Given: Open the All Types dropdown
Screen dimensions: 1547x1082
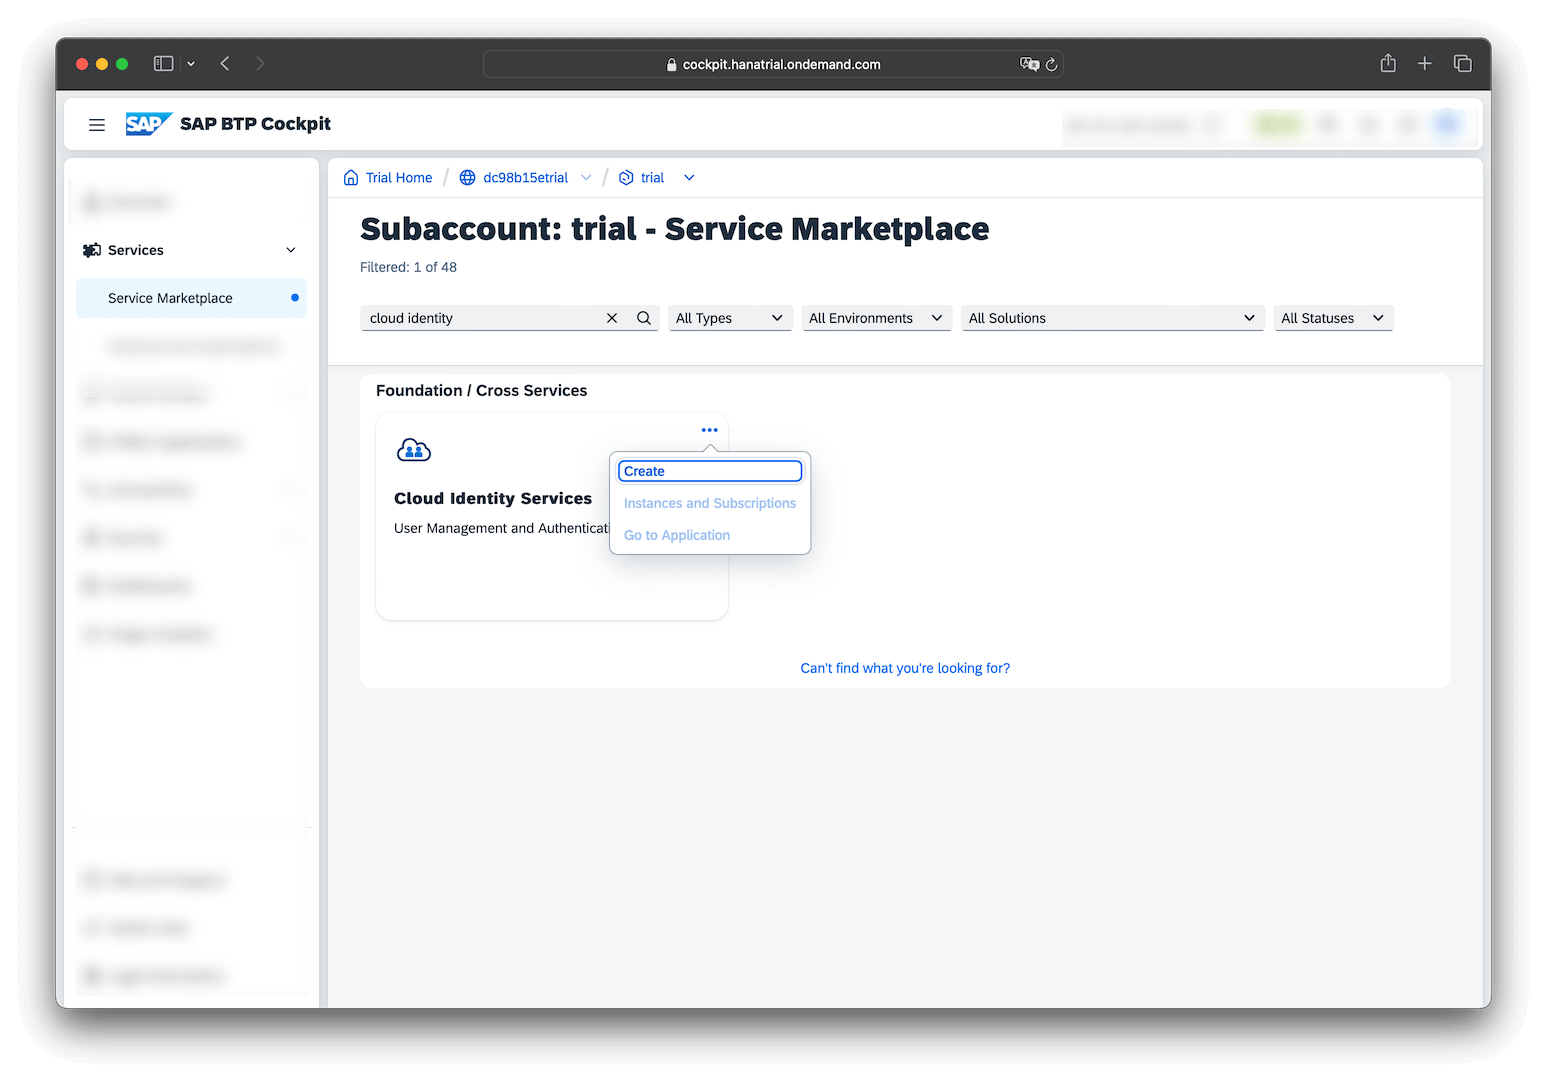Looking at the screenshot, I should coord(729,317).
